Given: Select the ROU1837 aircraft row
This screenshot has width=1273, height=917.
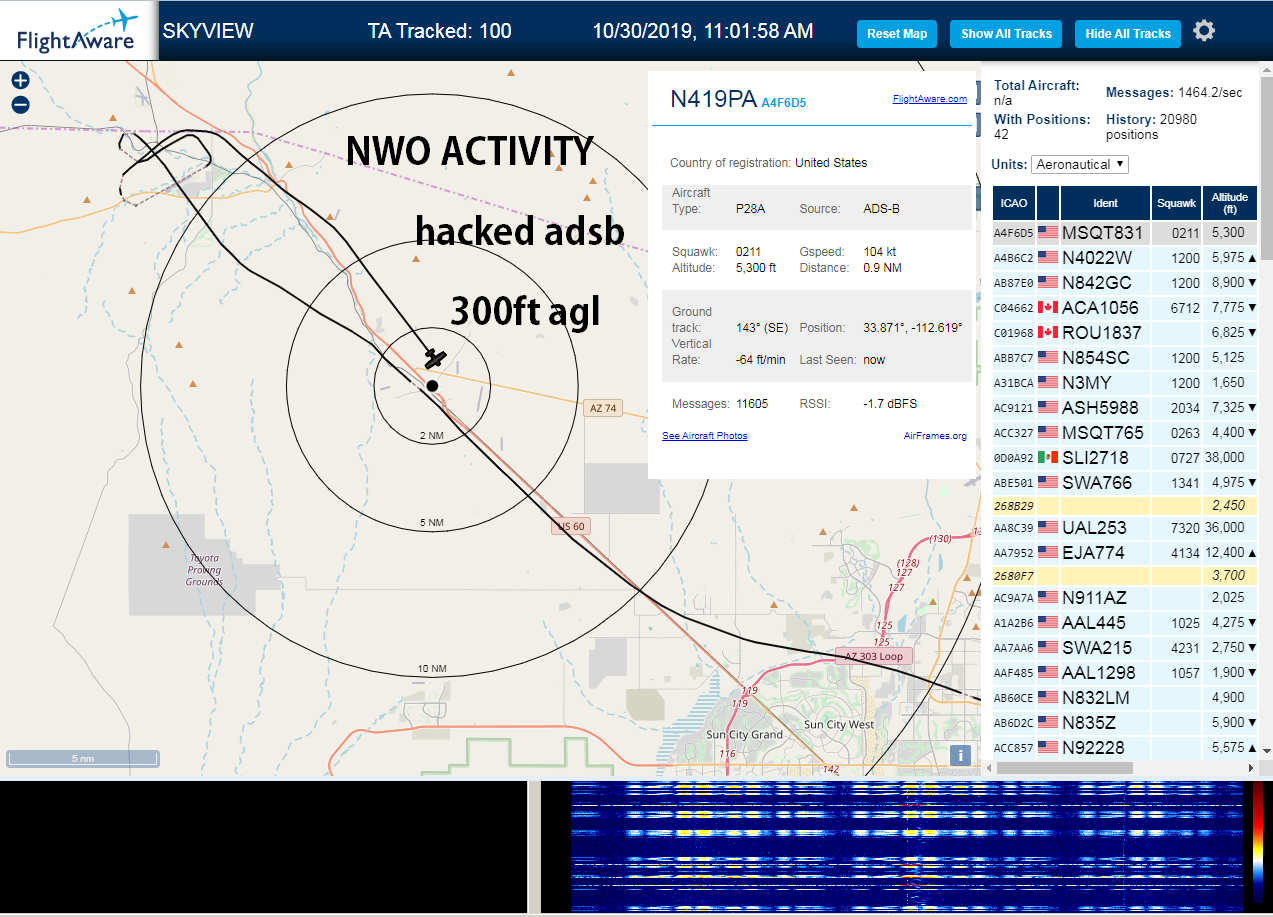Looking at the screenshot, I should [x=1125, y=332].
